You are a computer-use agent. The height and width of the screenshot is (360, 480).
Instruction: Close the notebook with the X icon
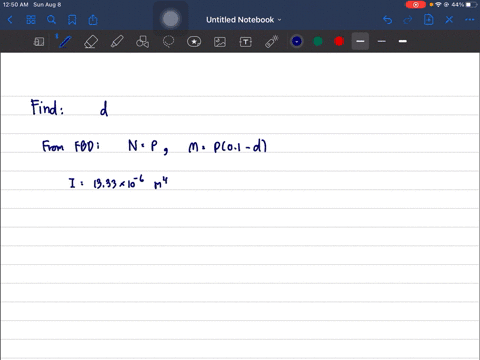pyautogui.click(x=449, y=20)
